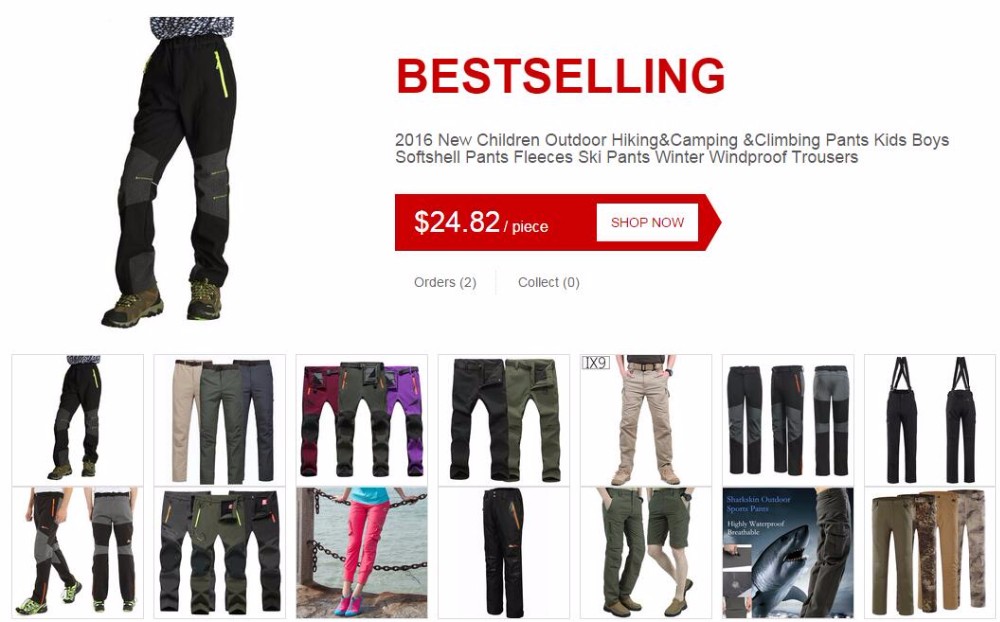1000x622 pixels.
Task: Open the IX9 khaki tactical pants thumbnail
Action: (646, 420)
